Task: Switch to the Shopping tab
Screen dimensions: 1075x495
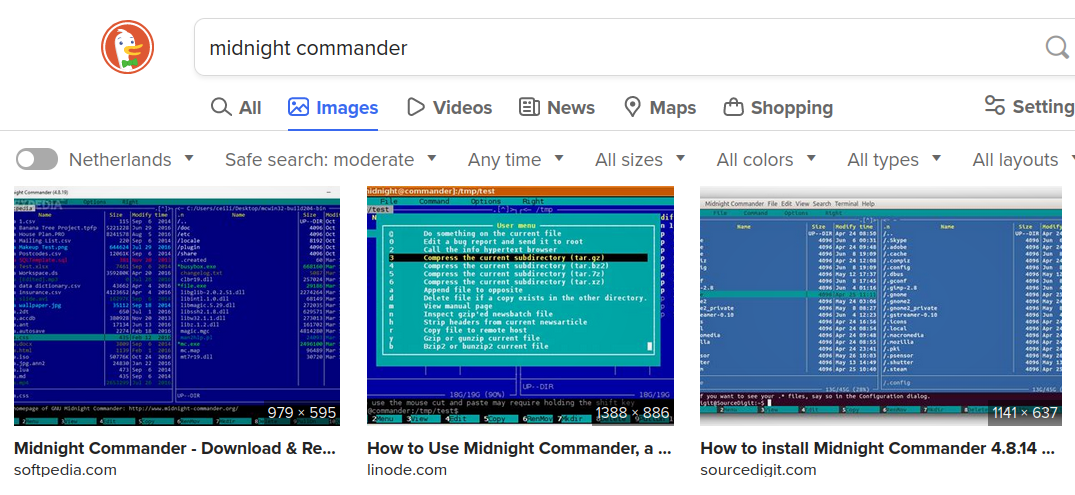Action: tap(778, 108)
